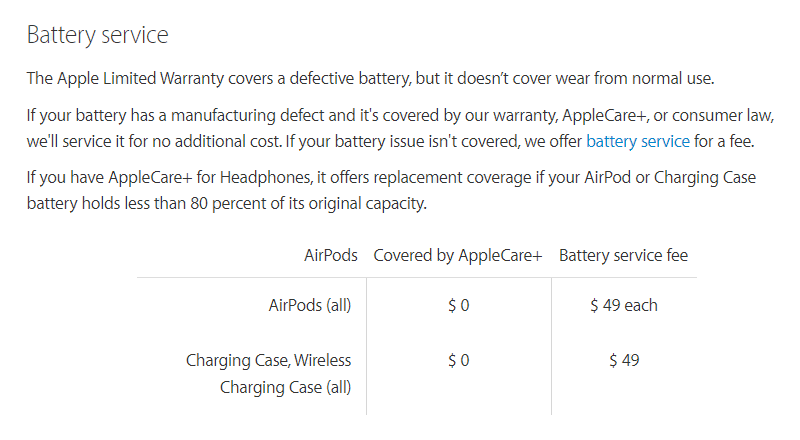Click the Battery service fee column header
800x440 pixels.
pos(623,255)
